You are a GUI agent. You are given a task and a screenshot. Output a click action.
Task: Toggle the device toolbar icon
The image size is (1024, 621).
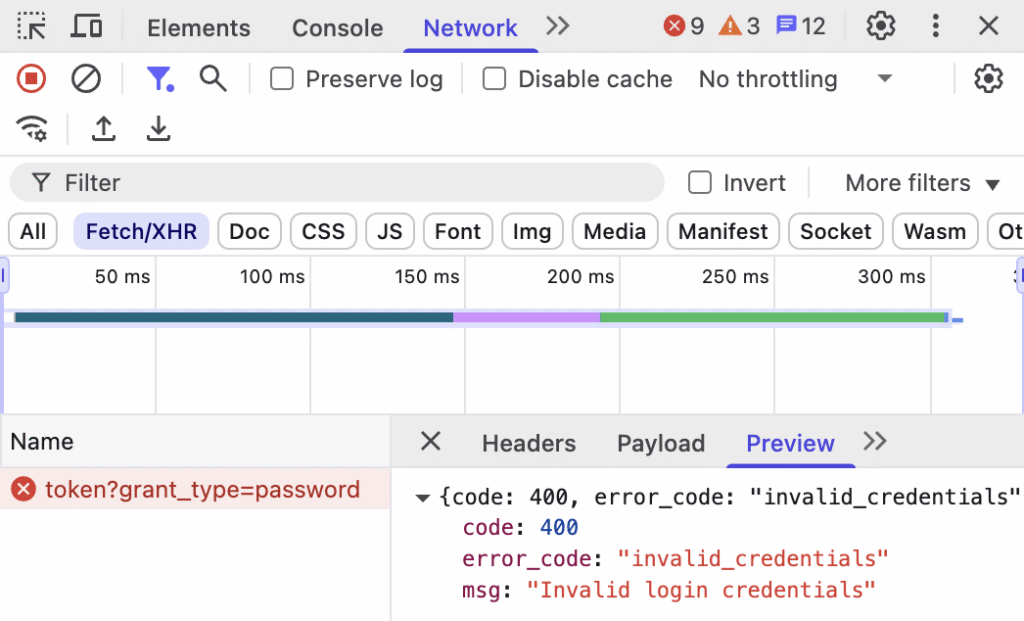point(87,27)
